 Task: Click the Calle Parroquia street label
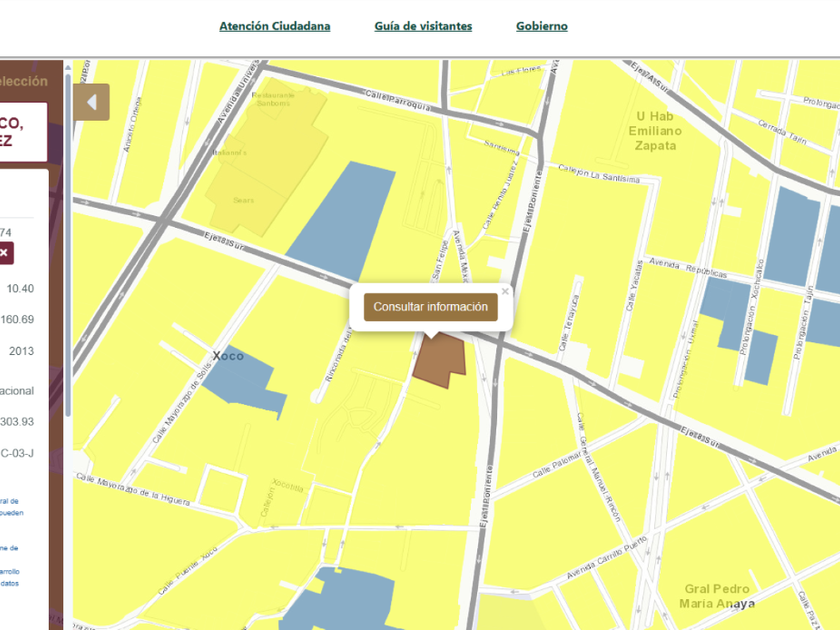click(x=398, y=100)
